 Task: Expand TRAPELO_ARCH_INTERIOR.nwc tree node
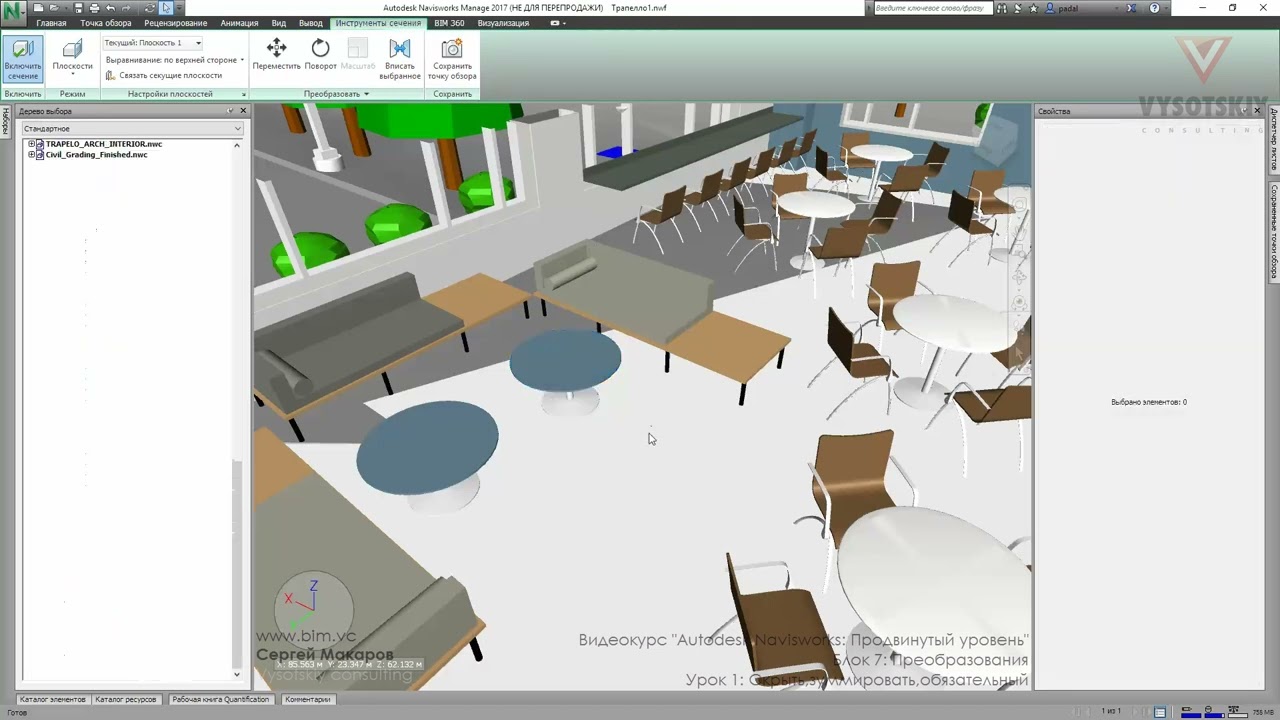click(31, 144)
